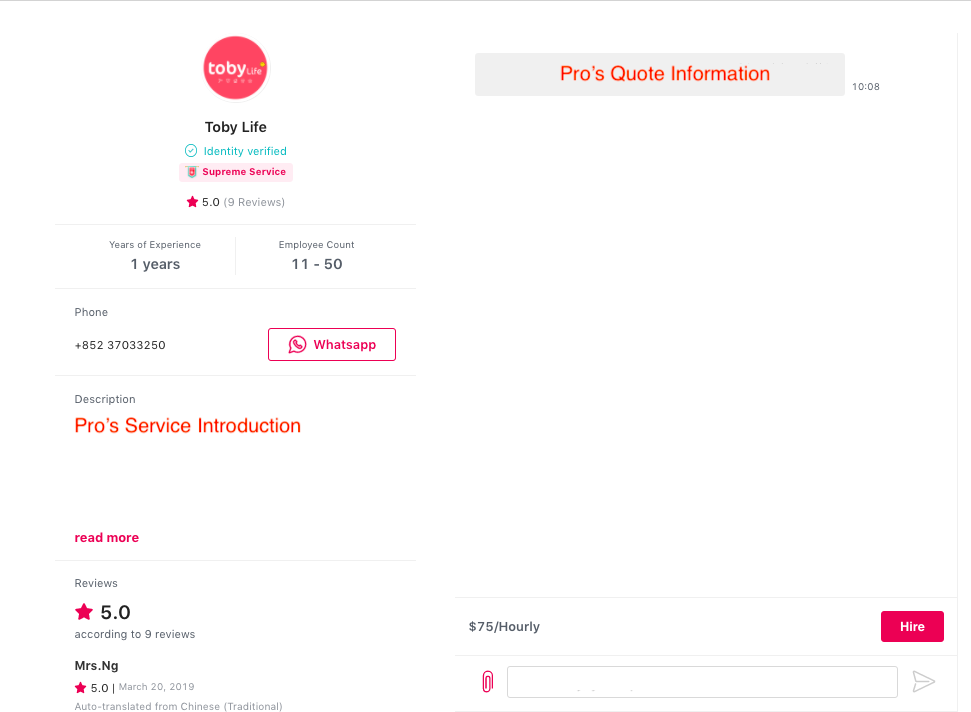Image resolution: width=971 pixels, height=712 pixels.
Task: Open the Pro's Quote Information message
Action: click(660, 74)
